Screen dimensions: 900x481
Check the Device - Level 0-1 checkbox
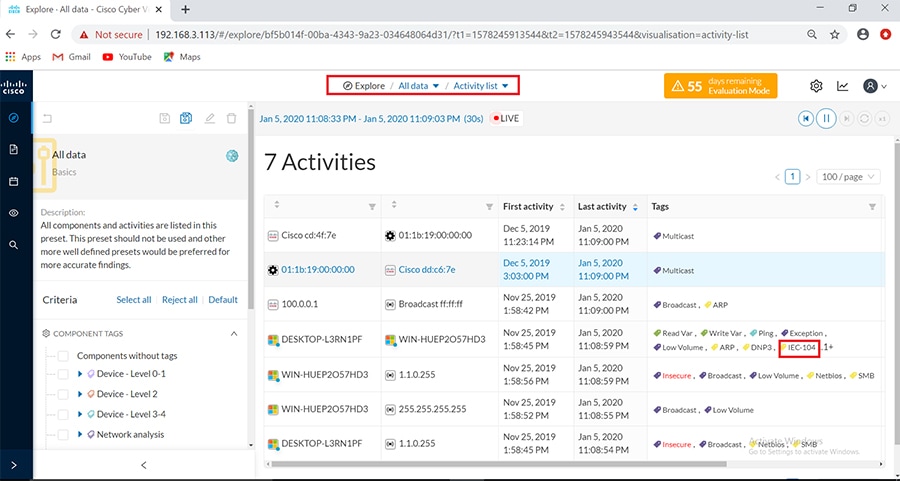63,374
